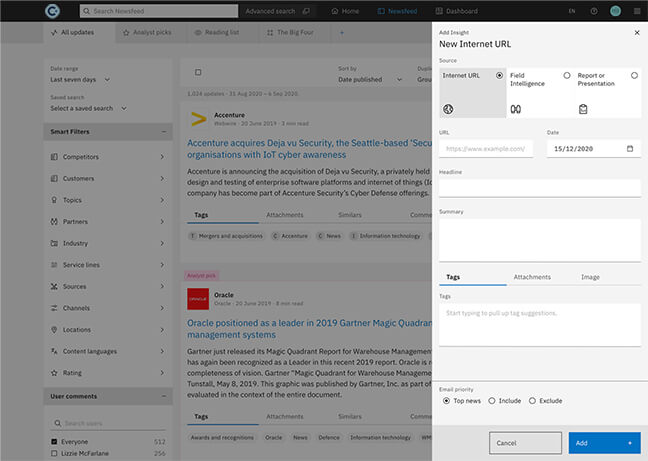Image resolution: width=648 pixels, height=461 pixels.
Task: Choose Include email priority
Action: click(492, 401)
